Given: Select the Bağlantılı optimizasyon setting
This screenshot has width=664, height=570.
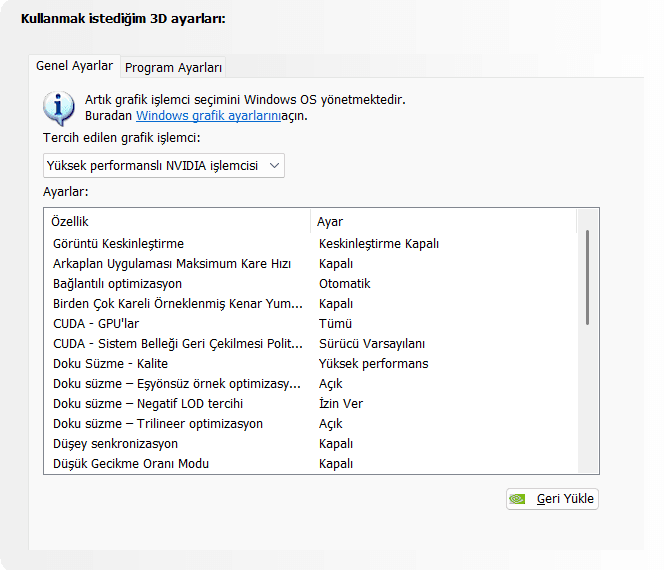Looking at the screenshot, I should click(x=310, y=284).
